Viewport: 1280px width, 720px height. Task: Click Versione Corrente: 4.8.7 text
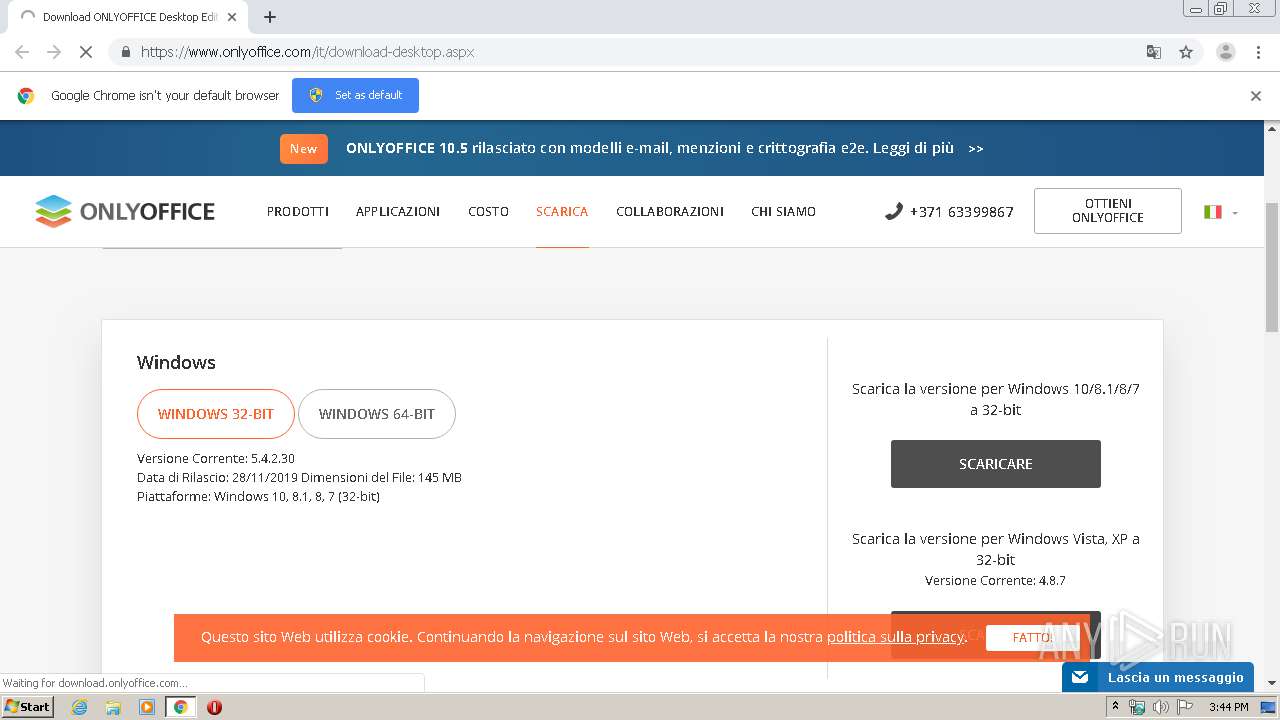point(995,581)
